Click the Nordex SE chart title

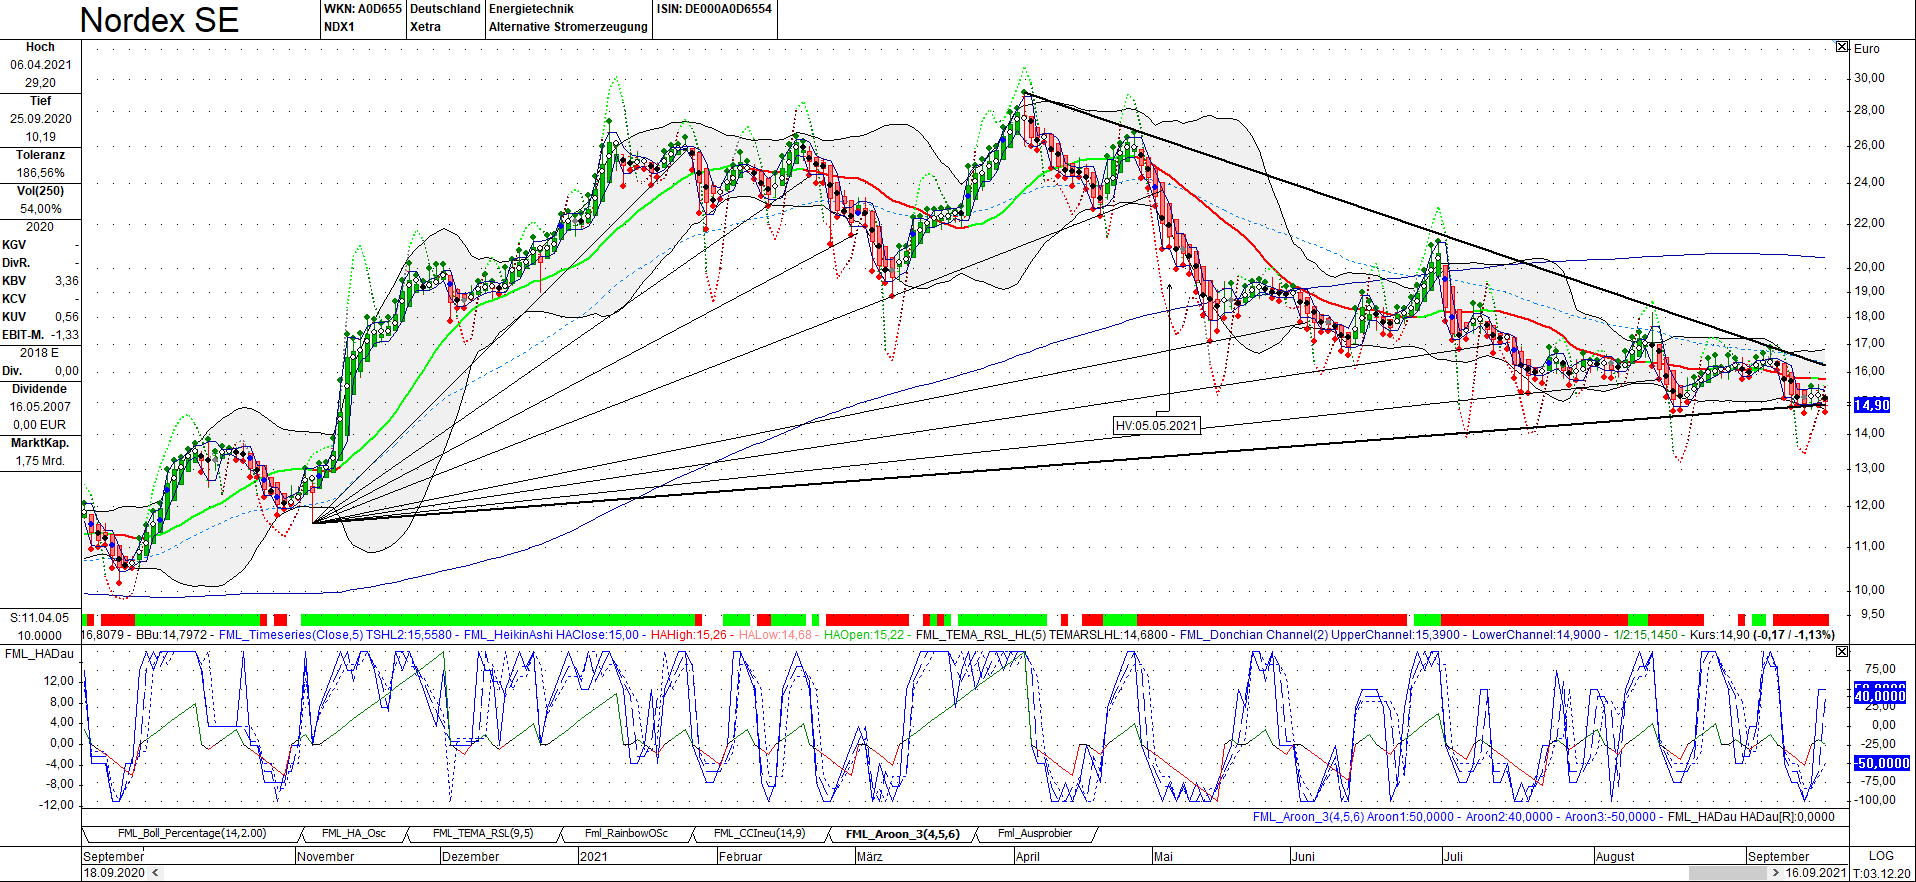point(159,20)
